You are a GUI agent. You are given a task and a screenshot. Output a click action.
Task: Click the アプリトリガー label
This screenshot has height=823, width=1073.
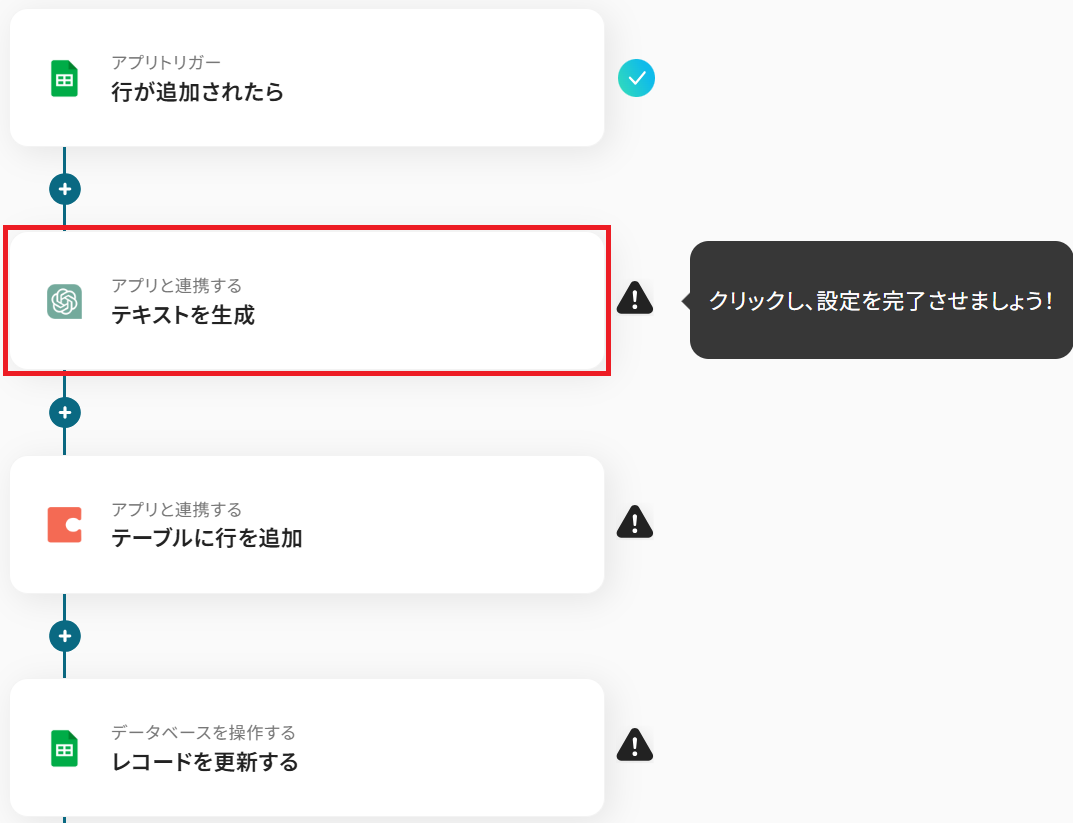(x=166, y=64)
